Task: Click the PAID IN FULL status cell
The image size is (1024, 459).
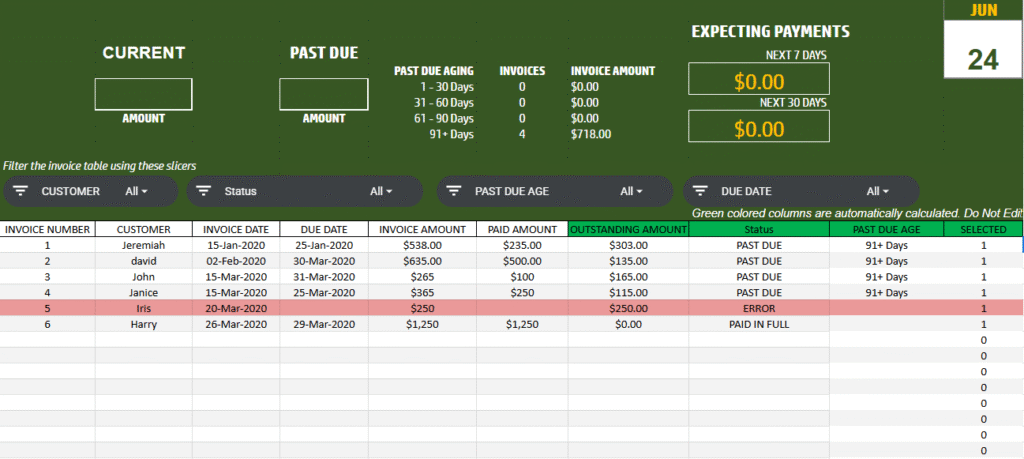Action: [x=759, y=324]
